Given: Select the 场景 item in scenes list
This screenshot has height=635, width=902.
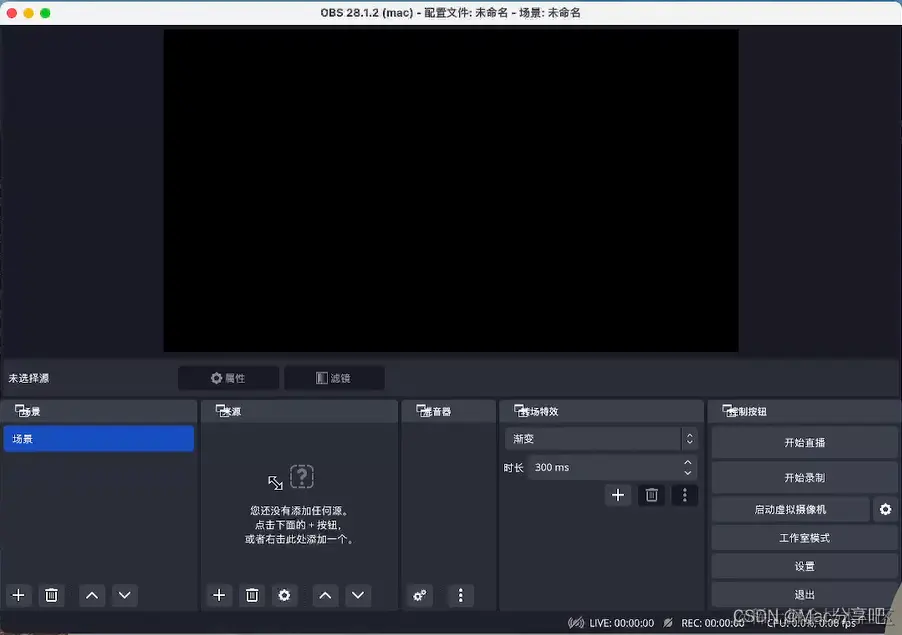Looking at the screenshot, I should (98, 439).
